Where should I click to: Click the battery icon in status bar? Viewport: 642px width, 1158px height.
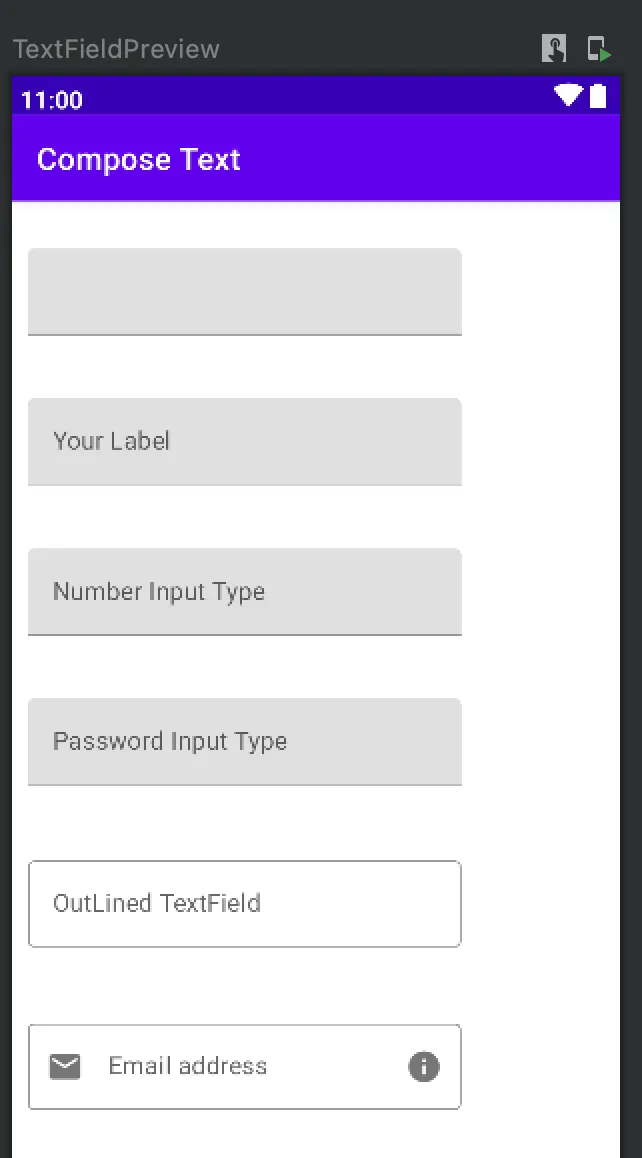click(598, 96)
